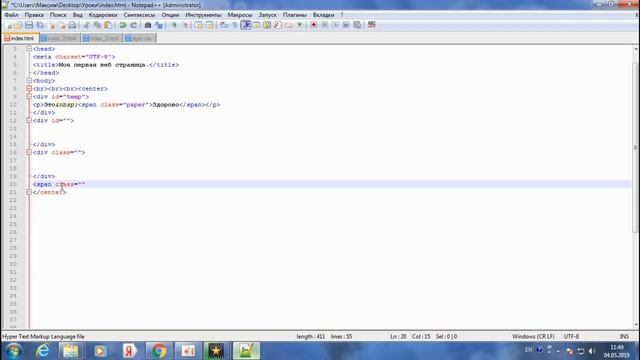640x360 pixels.
Task: Create a new document via toolbar
Action: 9,25
